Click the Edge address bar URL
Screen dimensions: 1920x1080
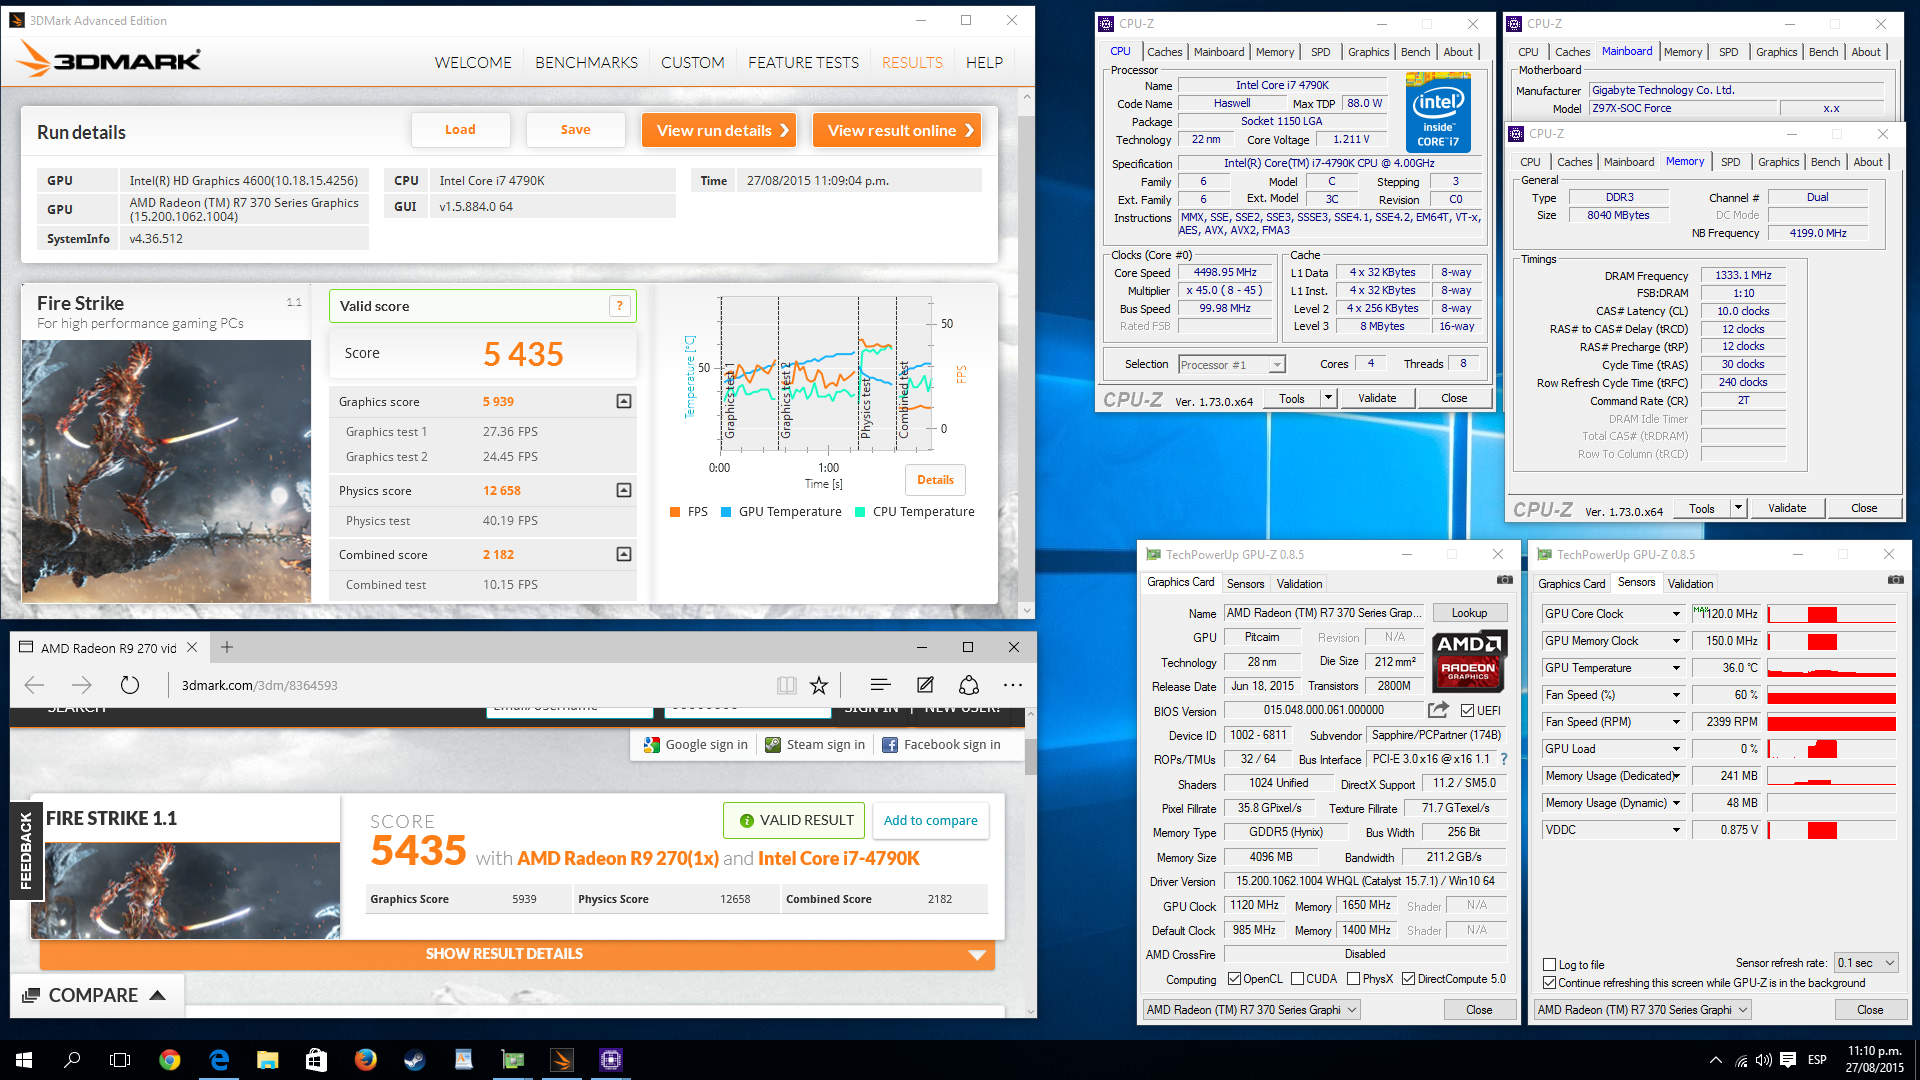click(259, 685)
